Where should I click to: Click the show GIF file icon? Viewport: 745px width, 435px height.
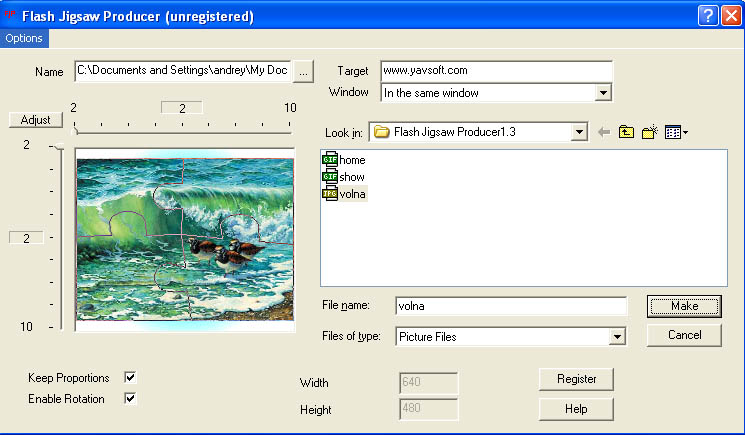click(330, 177)
